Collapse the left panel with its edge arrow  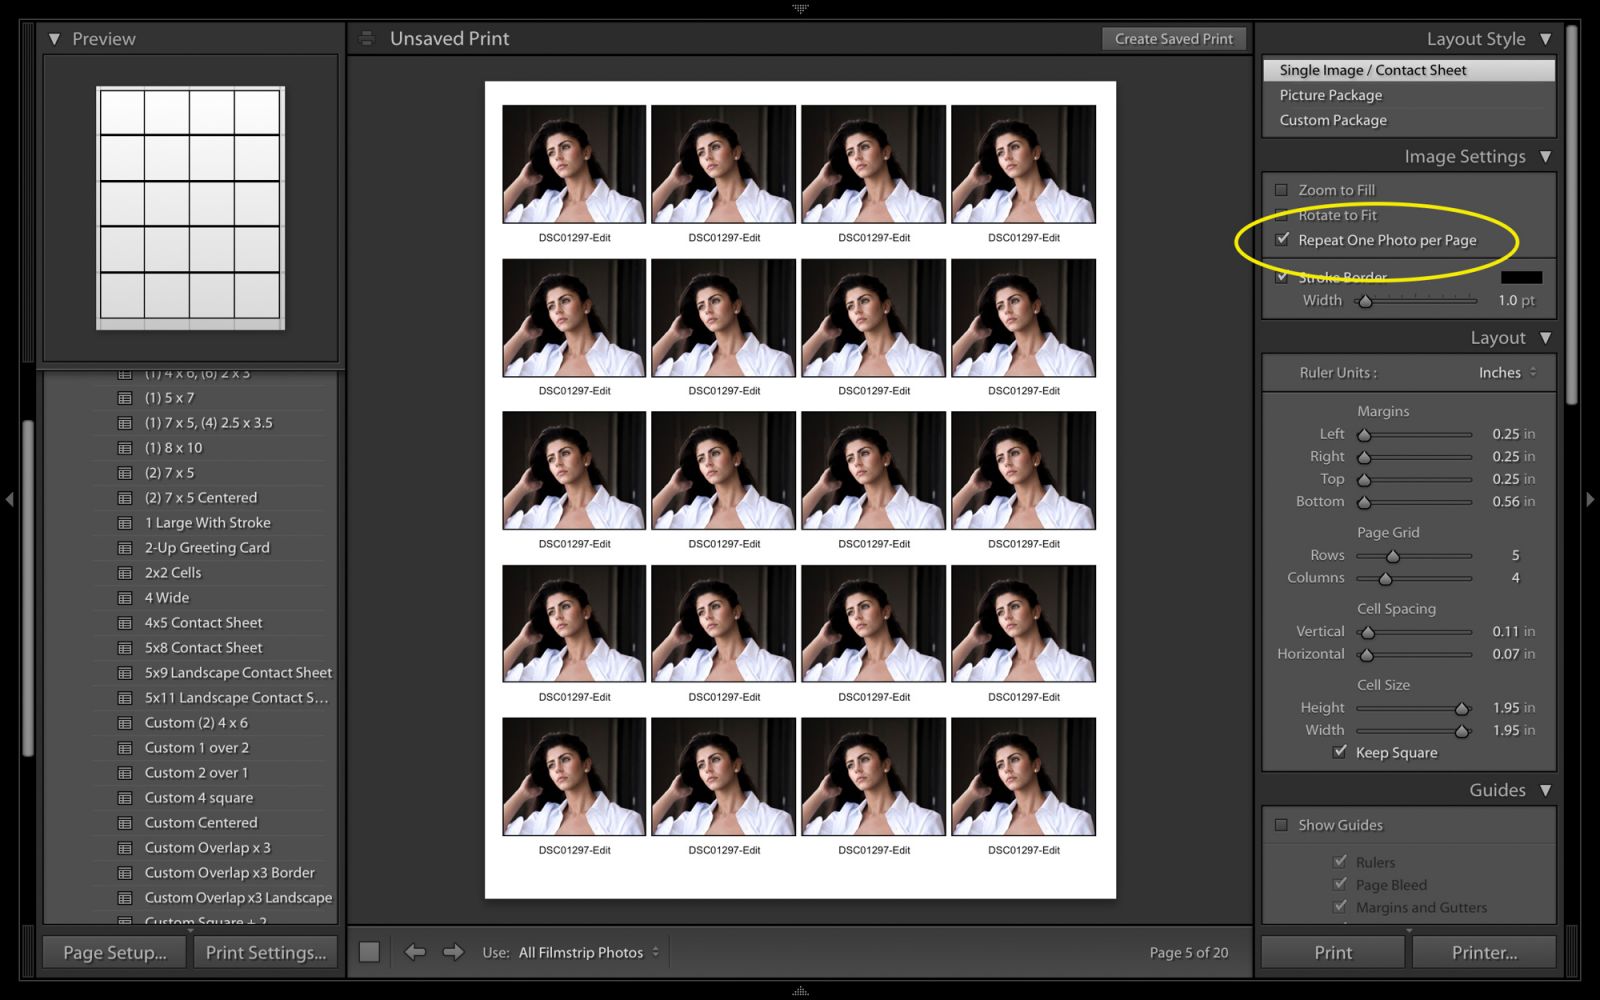click(9, 500)
